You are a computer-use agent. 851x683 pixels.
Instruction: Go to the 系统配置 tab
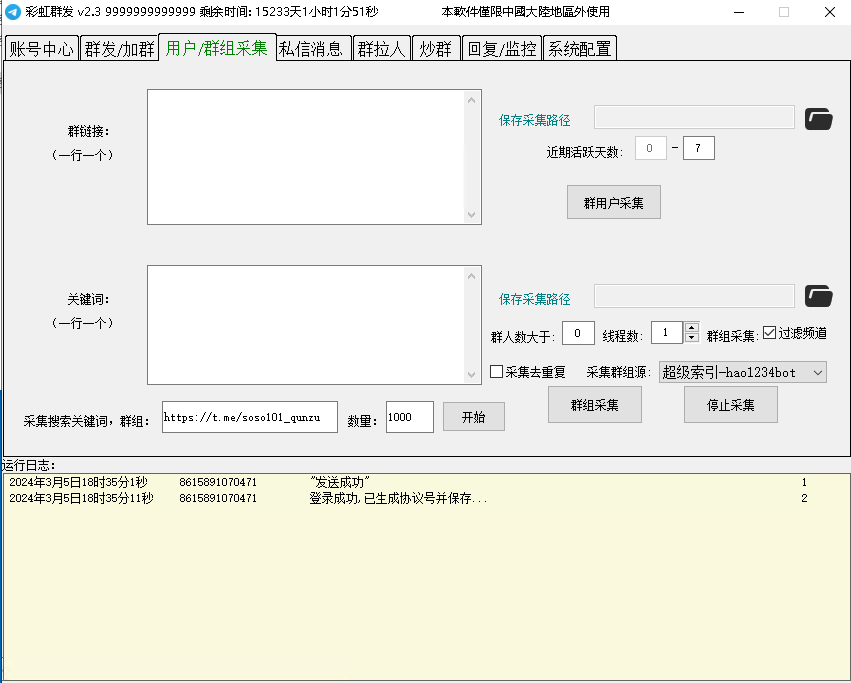tap(579, 48)
